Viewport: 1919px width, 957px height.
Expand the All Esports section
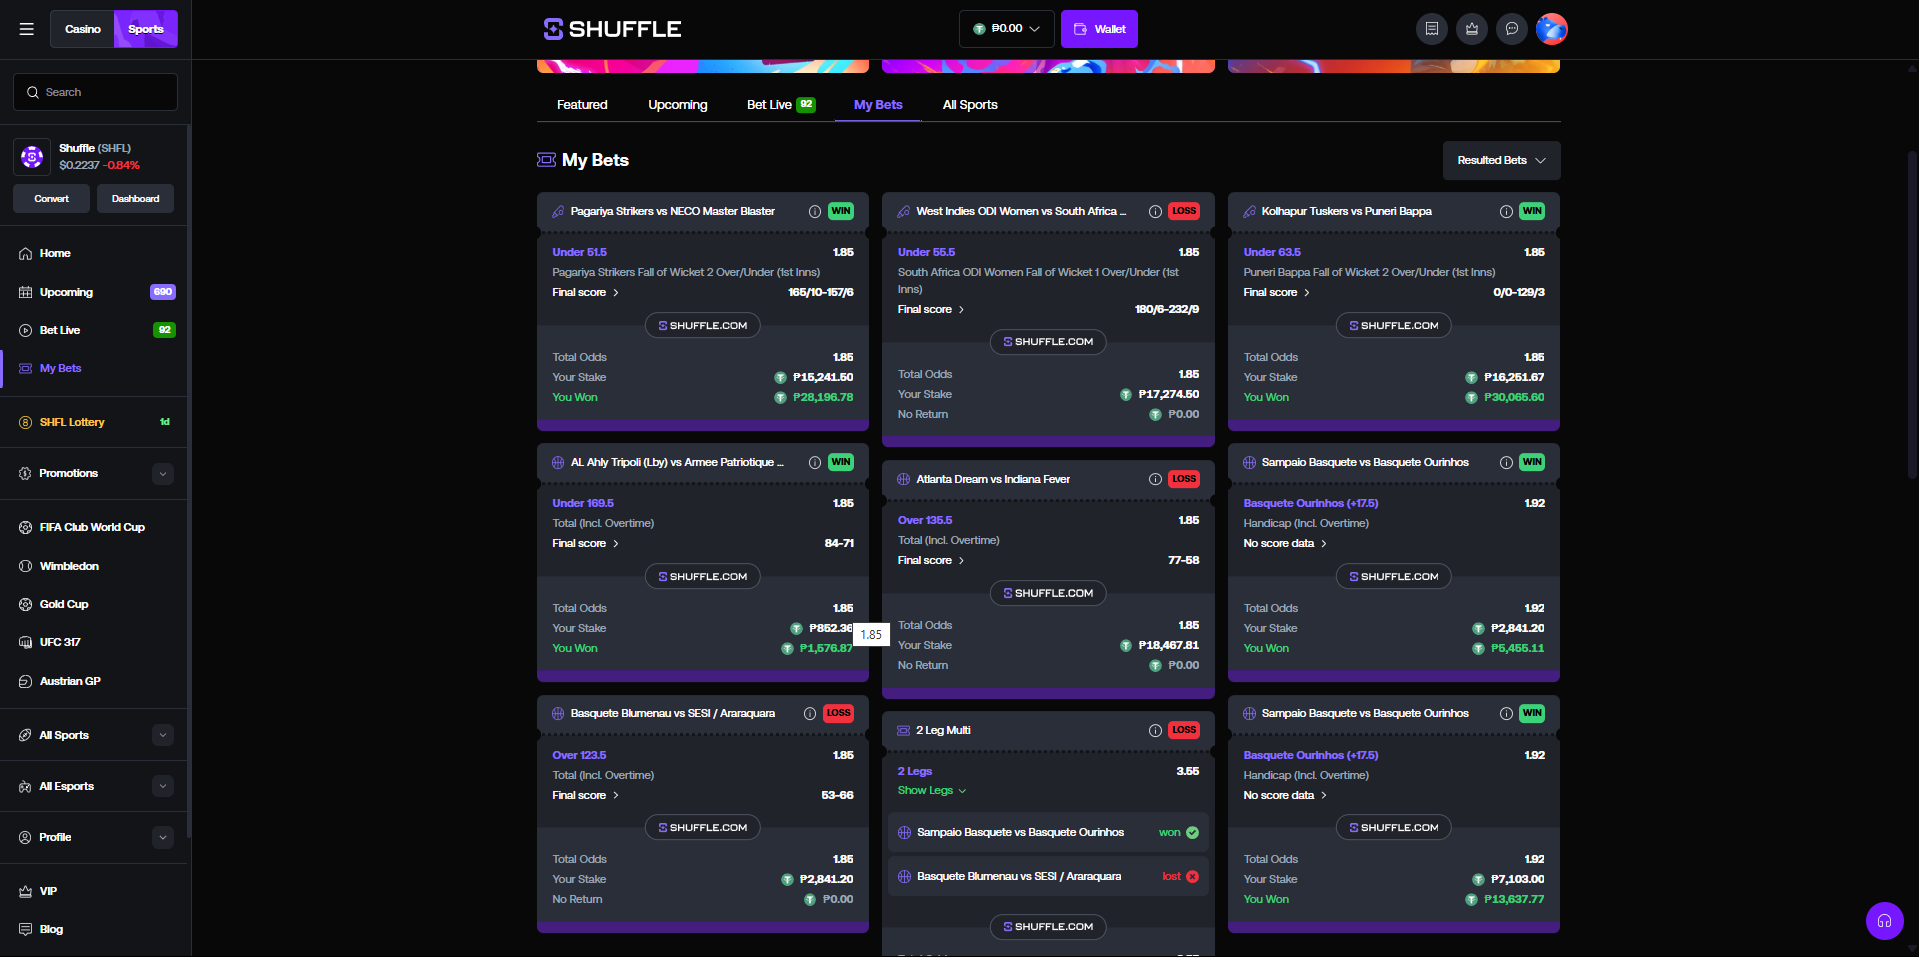[x=163, y=786]
